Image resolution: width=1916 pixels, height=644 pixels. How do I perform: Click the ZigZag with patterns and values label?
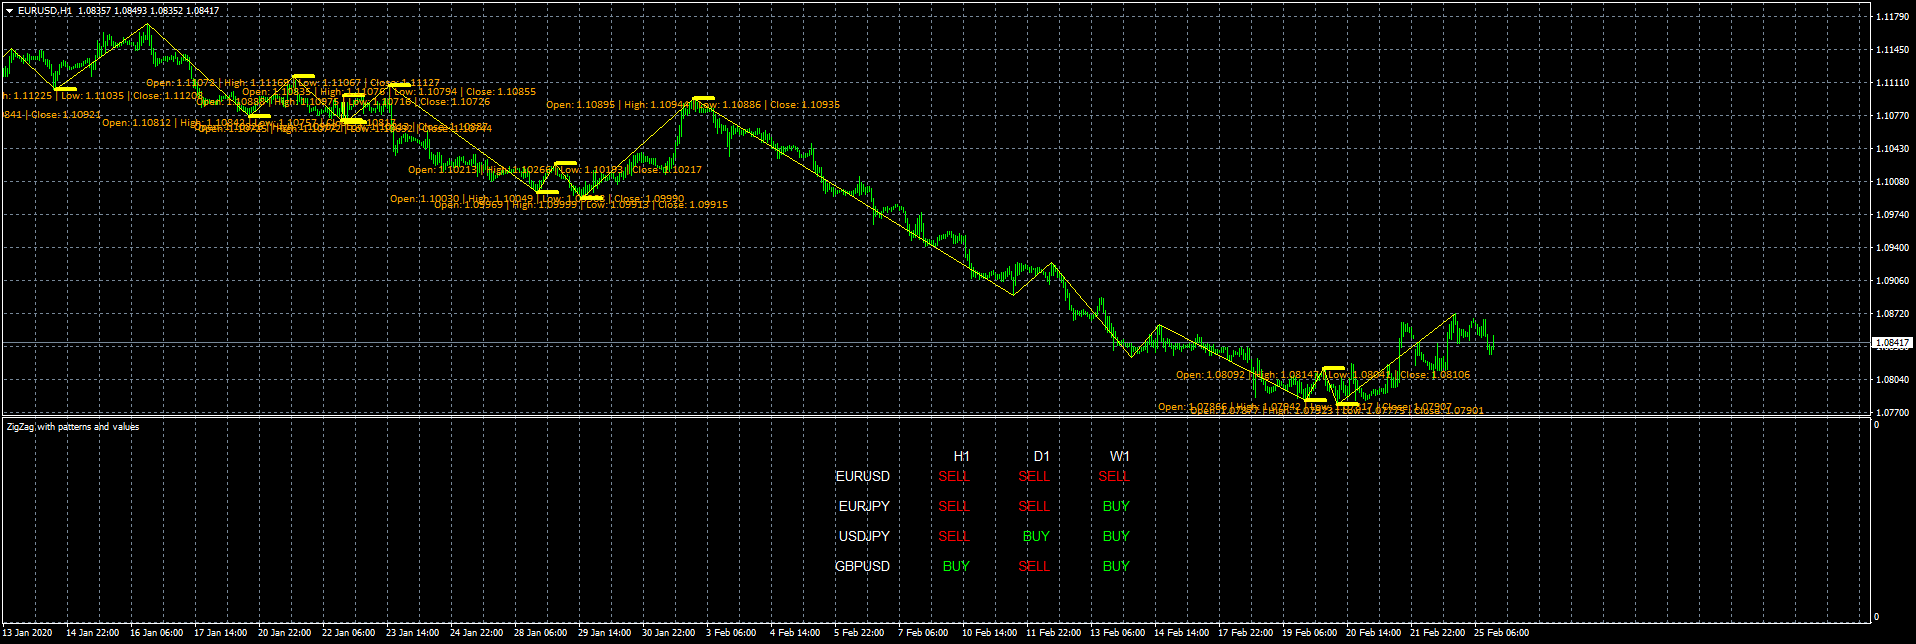pos(73,427)
